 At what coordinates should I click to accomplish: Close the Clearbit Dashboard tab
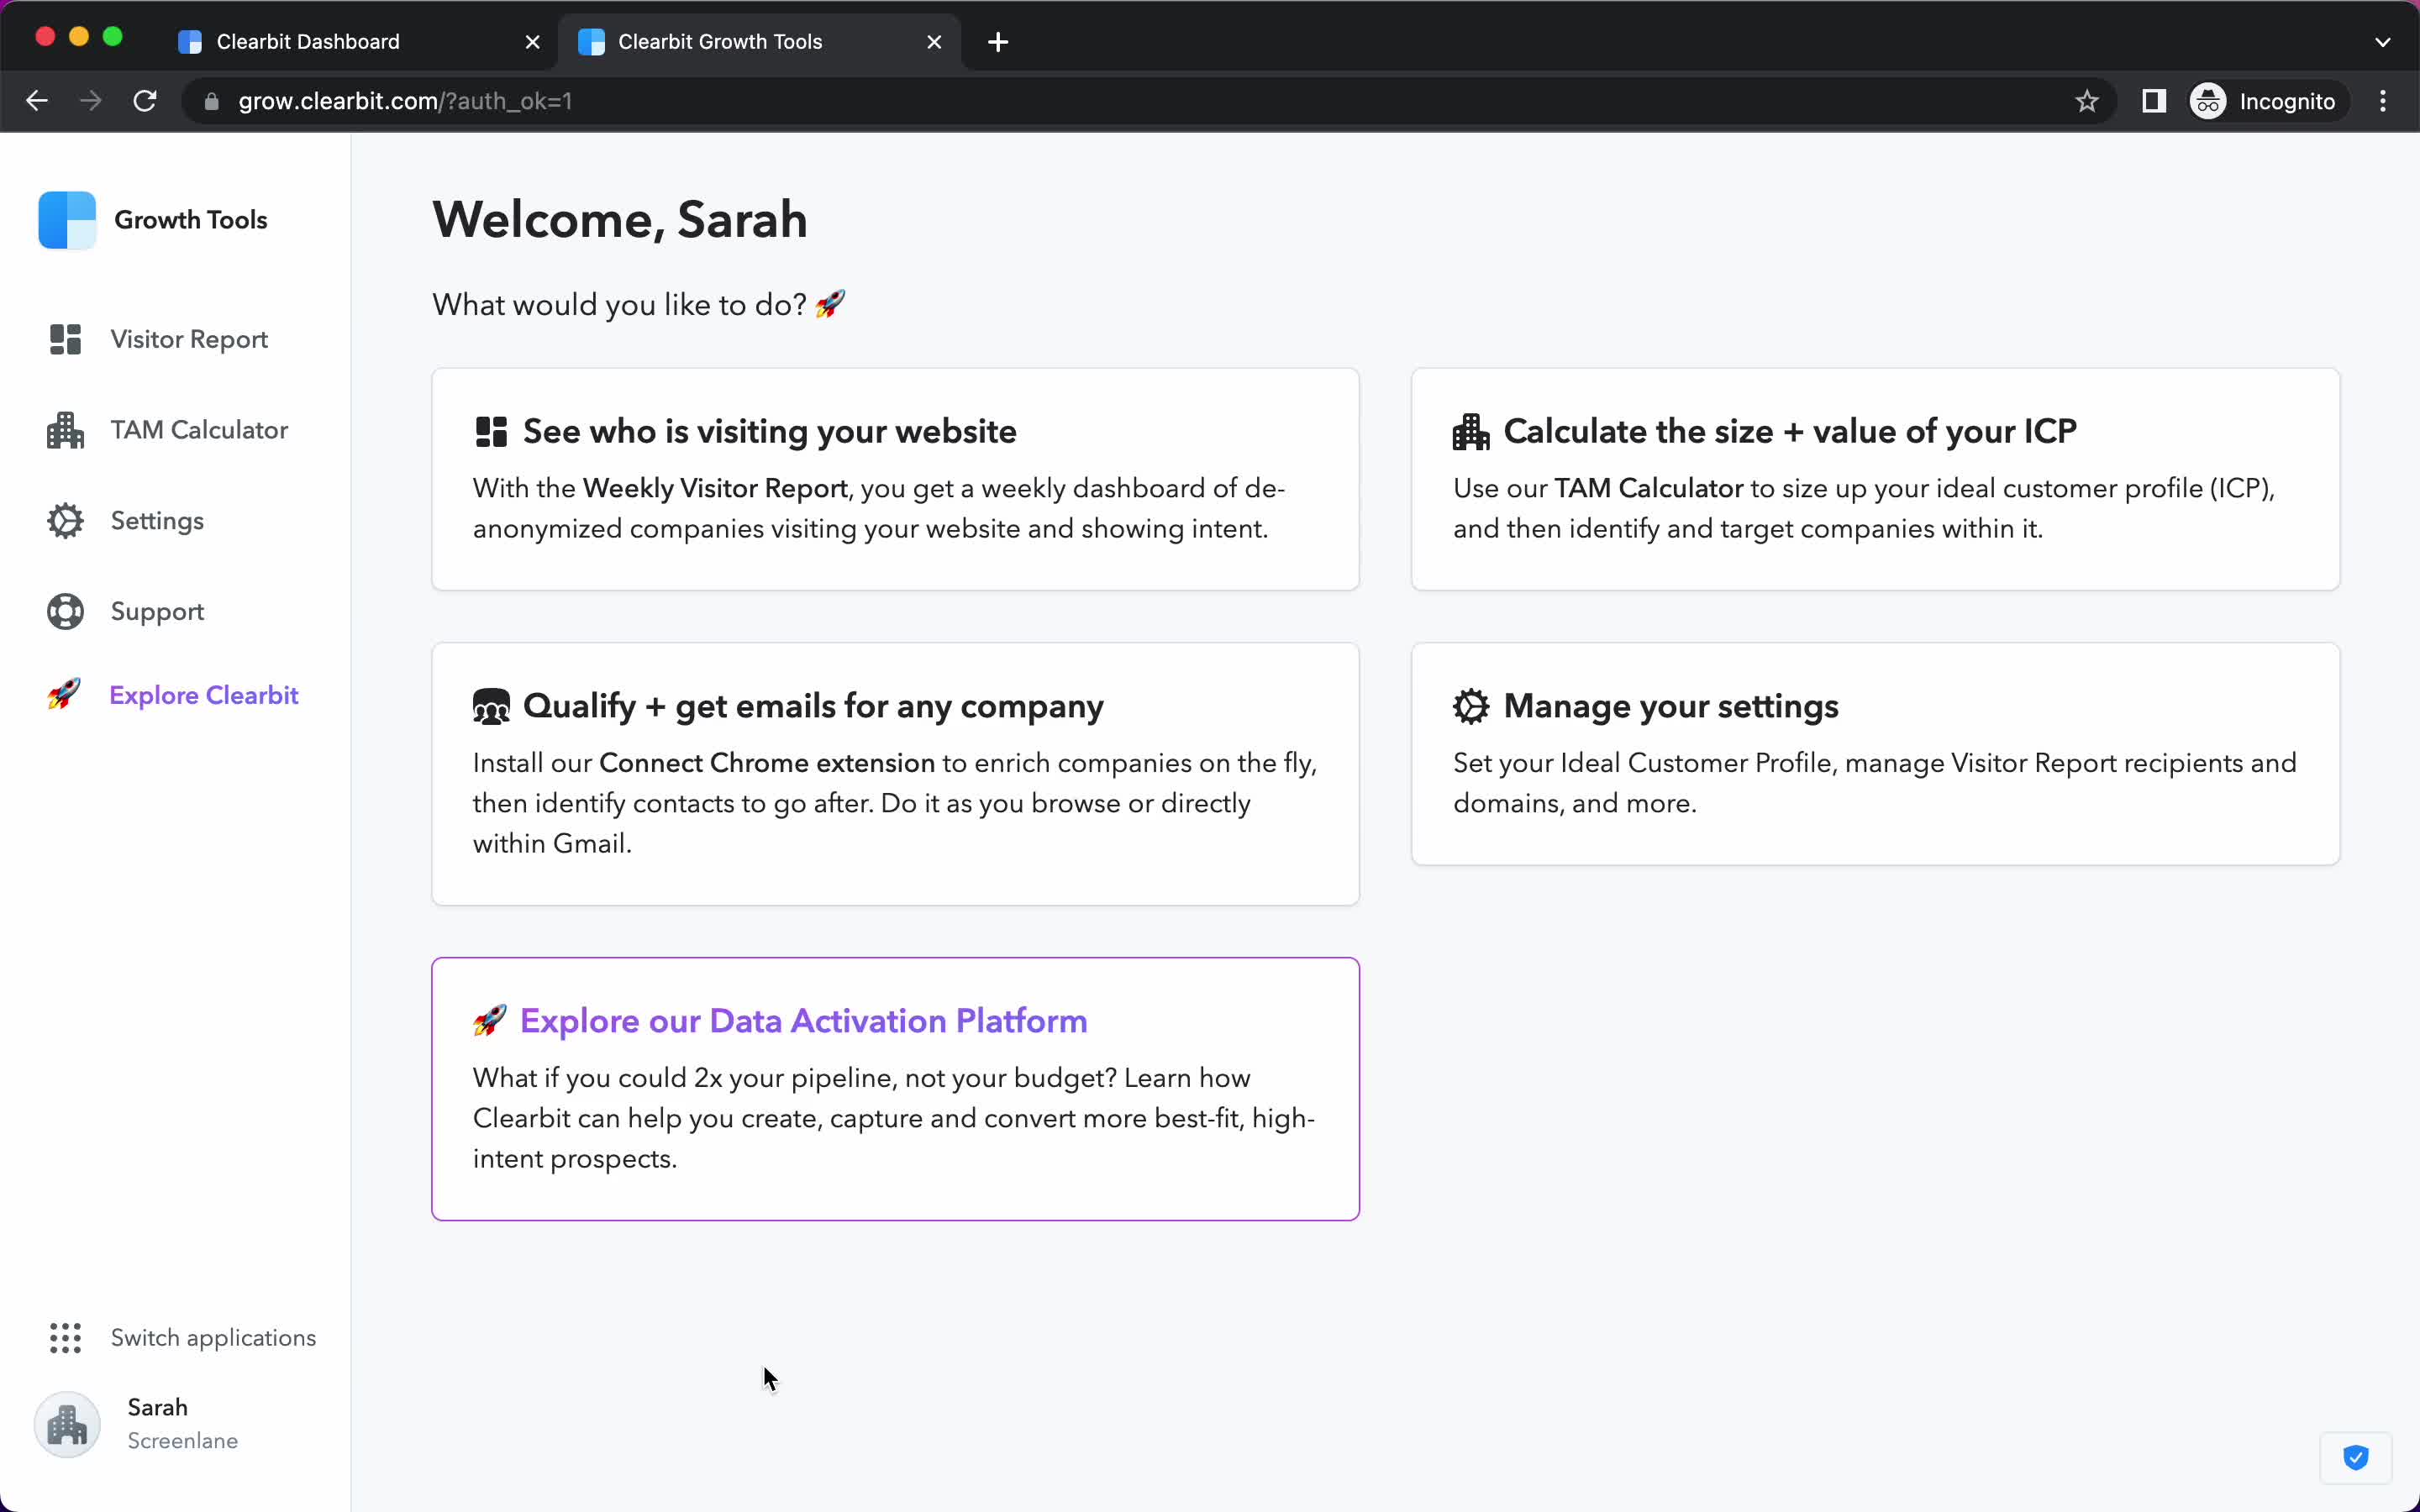[x=533, y=42]
